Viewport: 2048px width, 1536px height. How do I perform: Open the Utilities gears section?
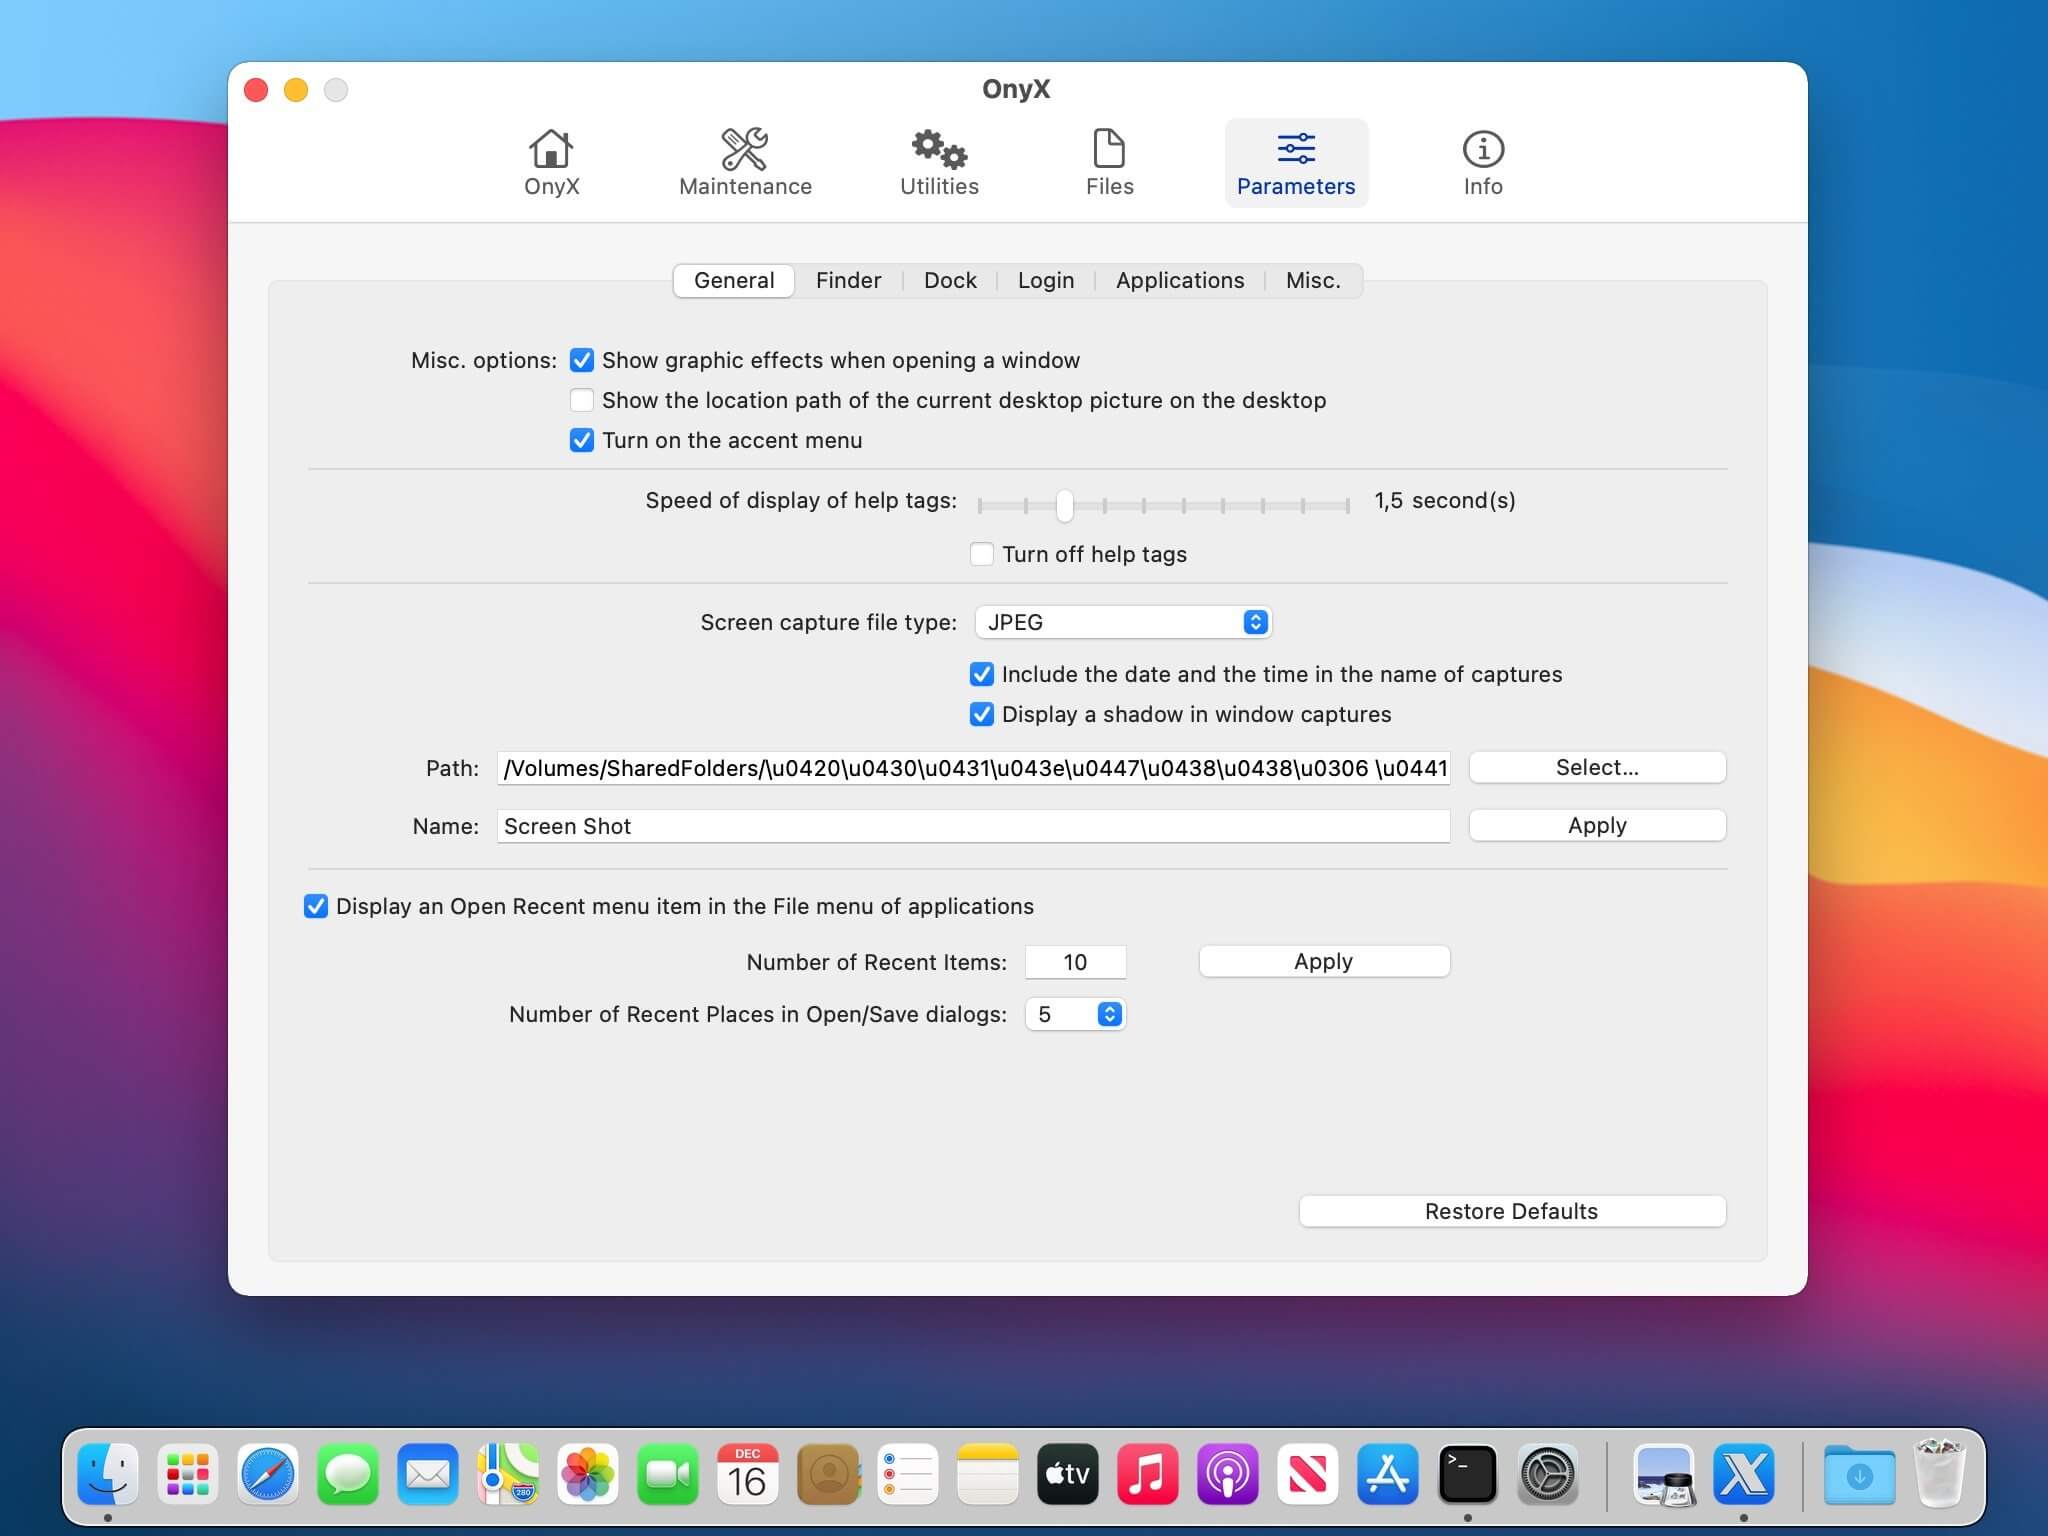point(939,162)
